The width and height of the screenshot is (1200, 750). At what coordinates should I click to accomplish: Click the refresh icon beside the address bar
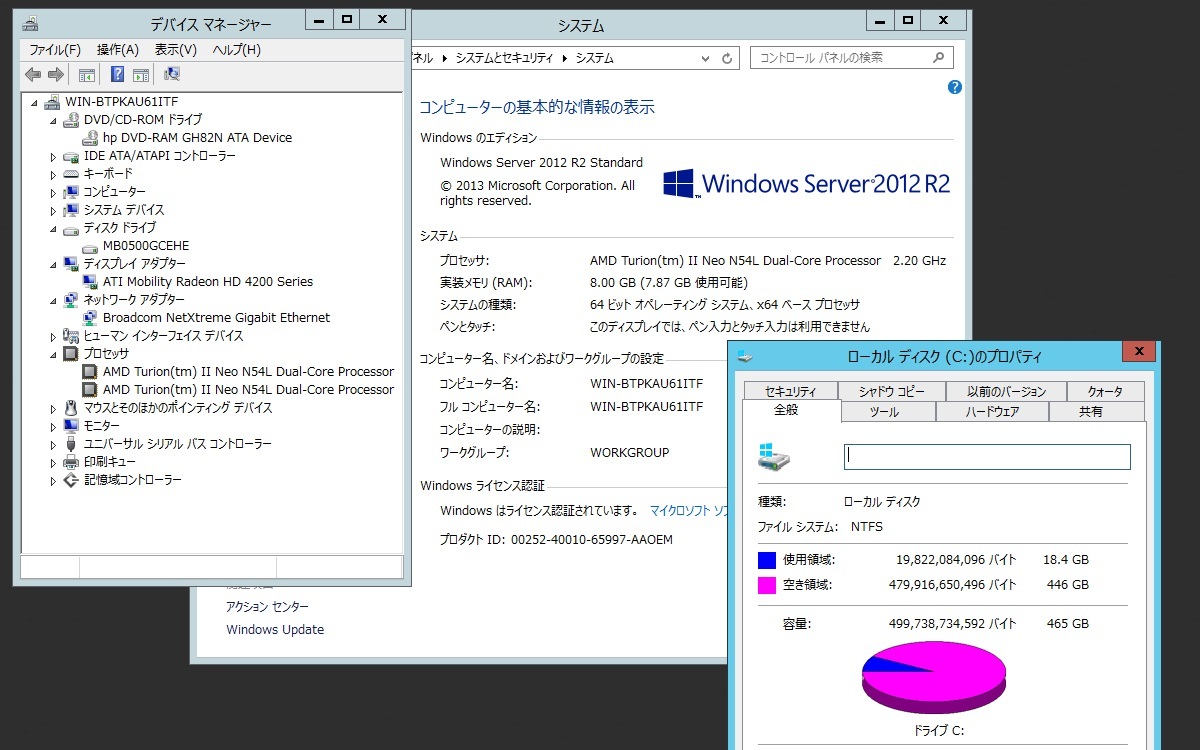point(728,58)
